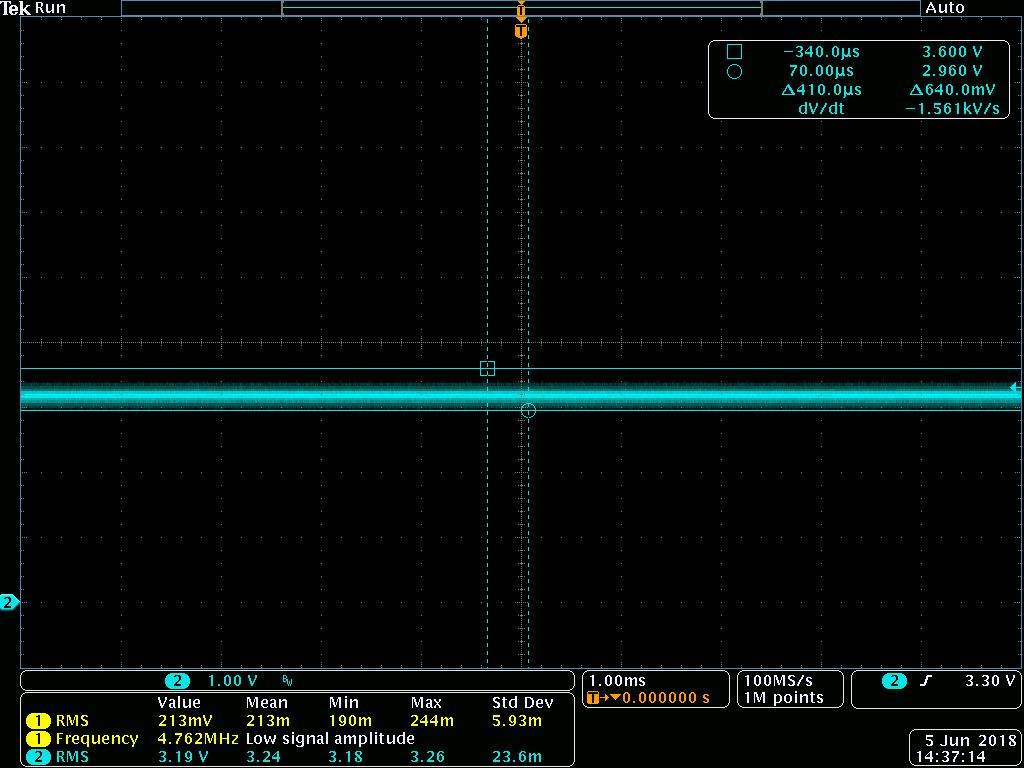Click the square cursor marker on the waveform
The width and height of the screenshot is (1024, 768).
pyautogui.click(x=487, y=368)
